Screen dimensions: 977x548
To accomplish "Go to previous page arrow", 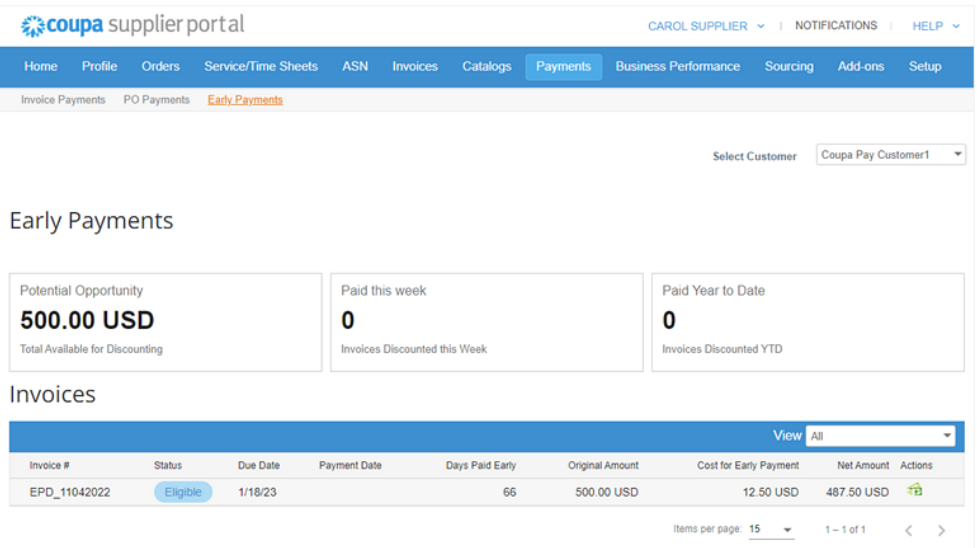I will click(x=908, y=530).
